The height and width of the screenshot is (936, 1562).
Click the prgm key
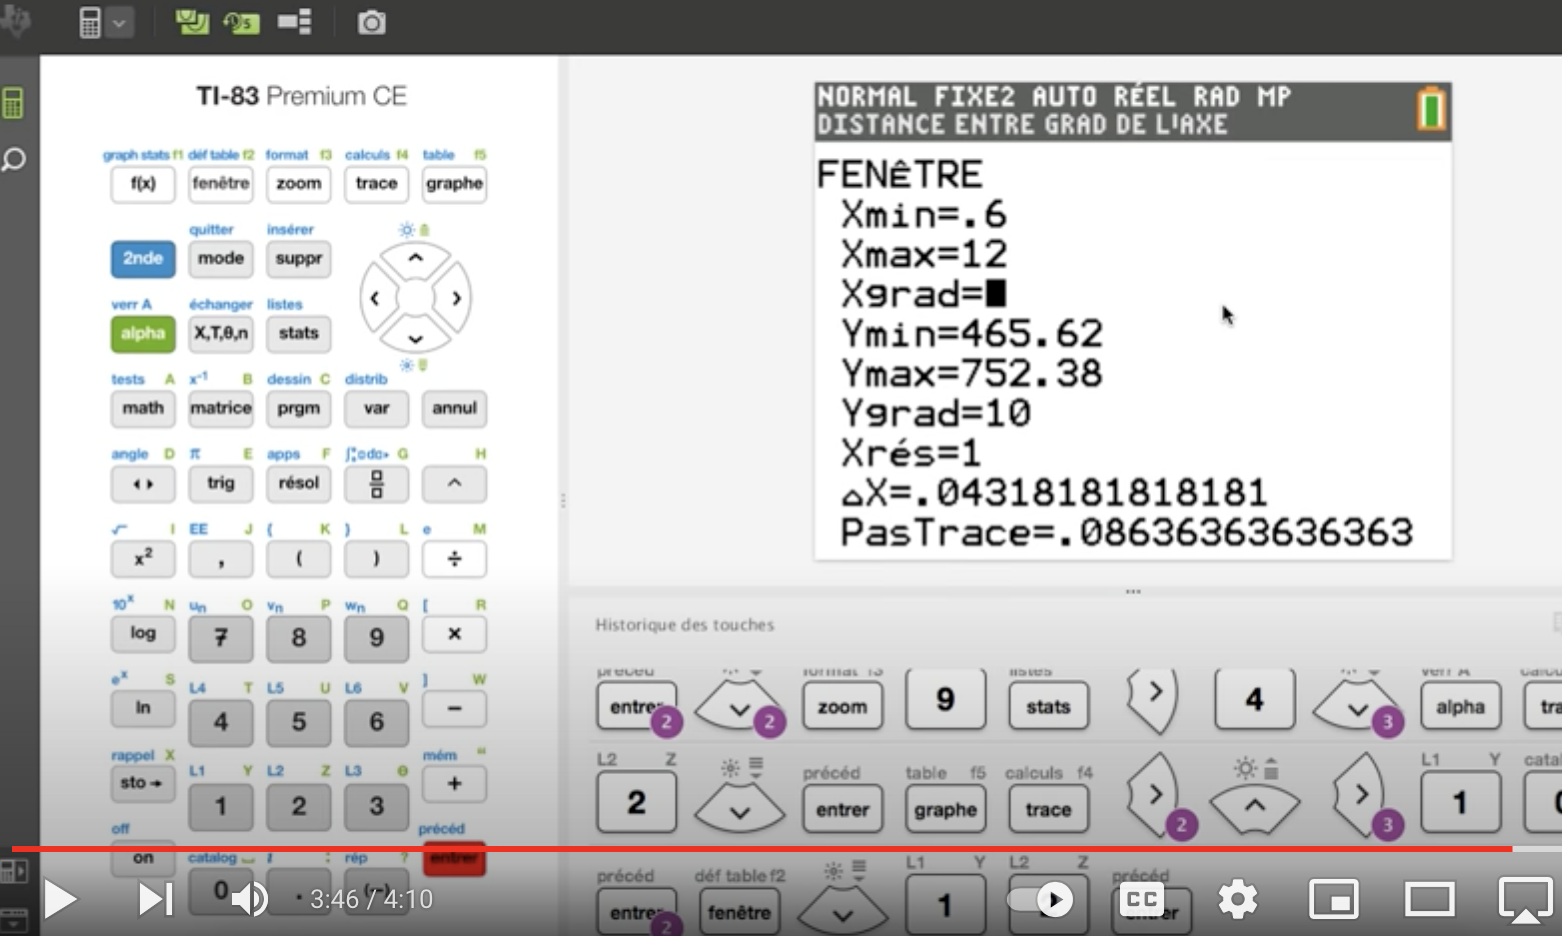coord(299,409)
